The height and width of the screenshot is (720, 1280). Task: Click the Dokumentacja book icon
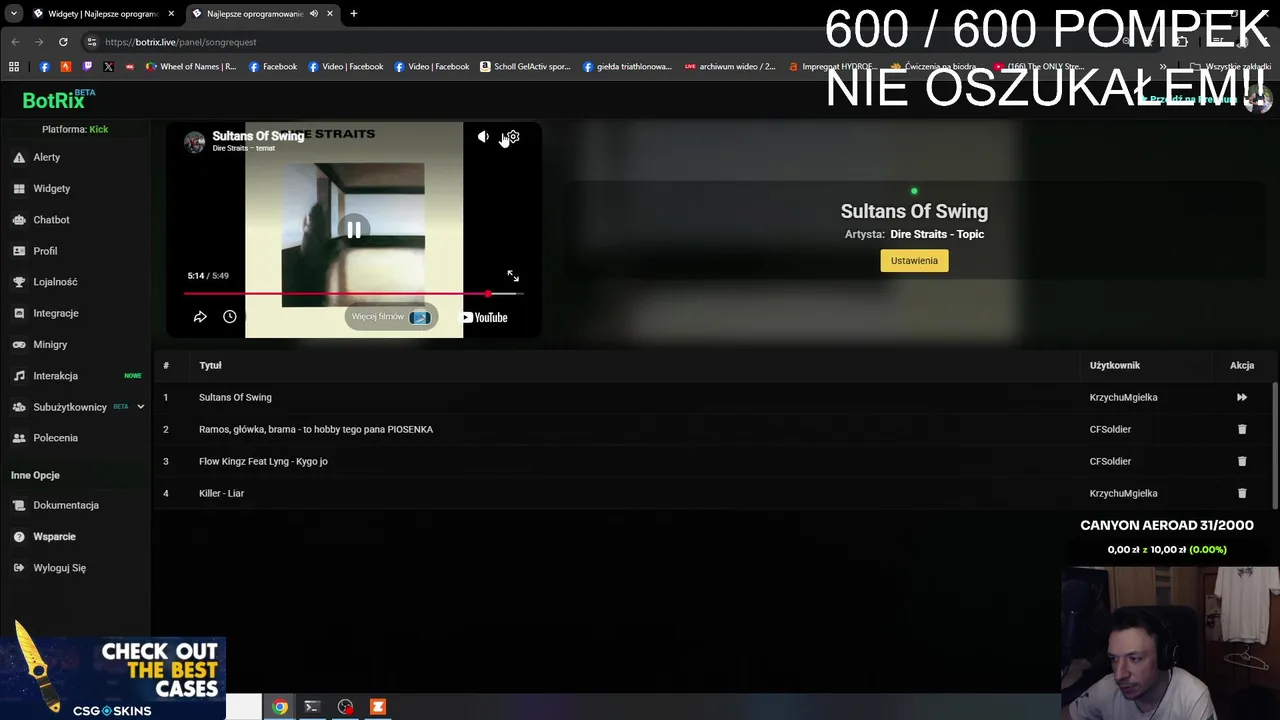coord(19,505)
